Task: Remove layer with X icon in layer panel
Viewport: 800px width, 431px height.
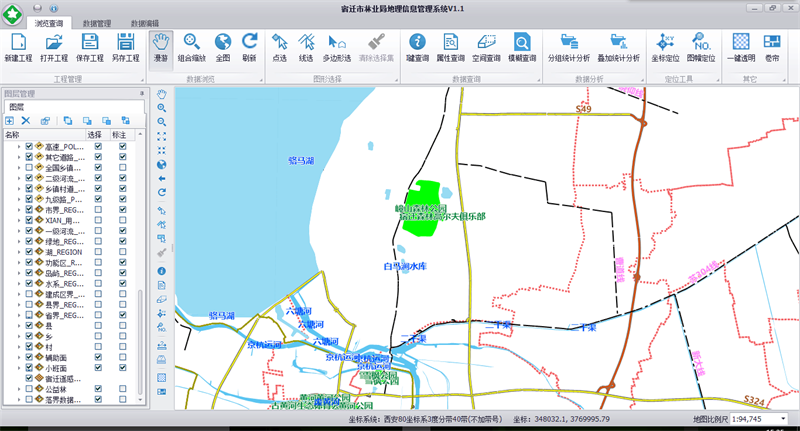Action: (x=26, y=121)
